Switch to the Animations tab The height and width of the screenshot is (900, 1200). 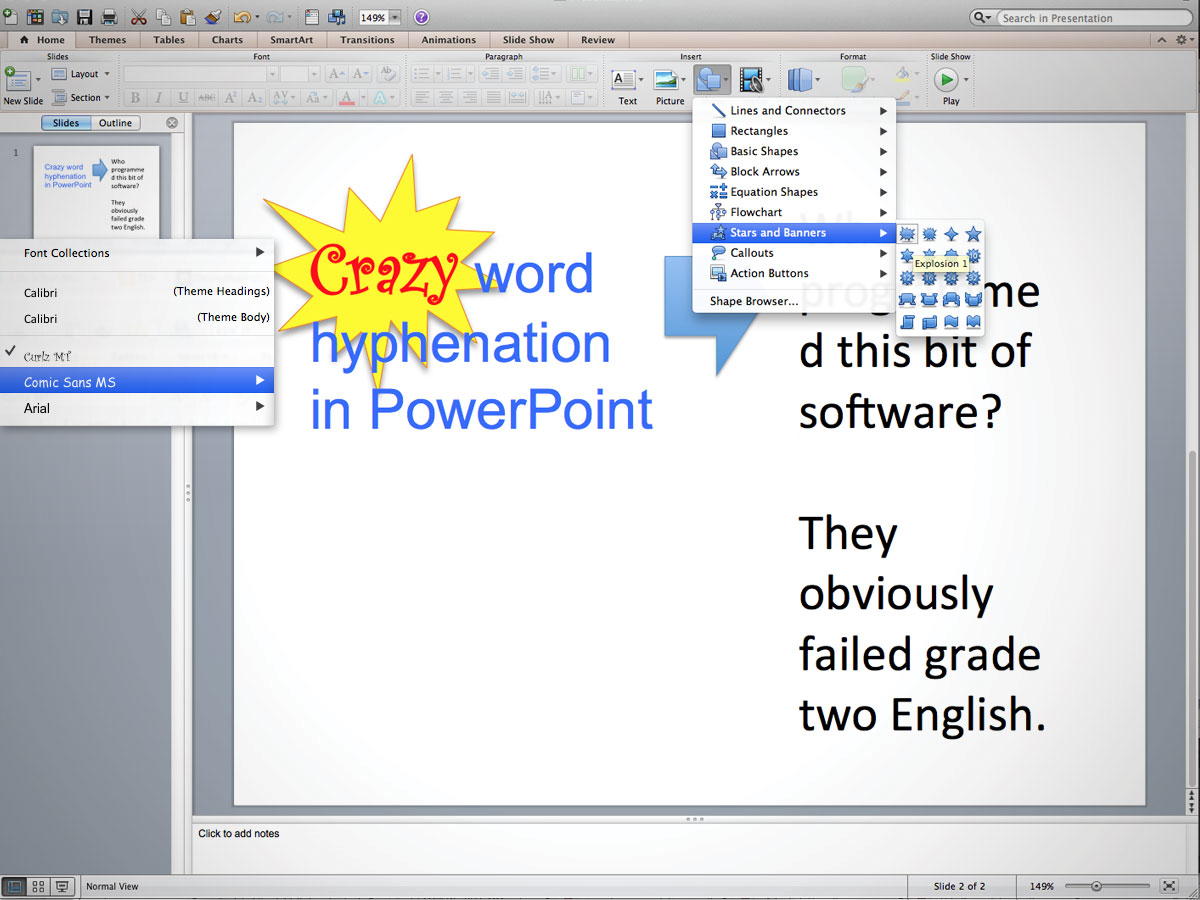449,40
